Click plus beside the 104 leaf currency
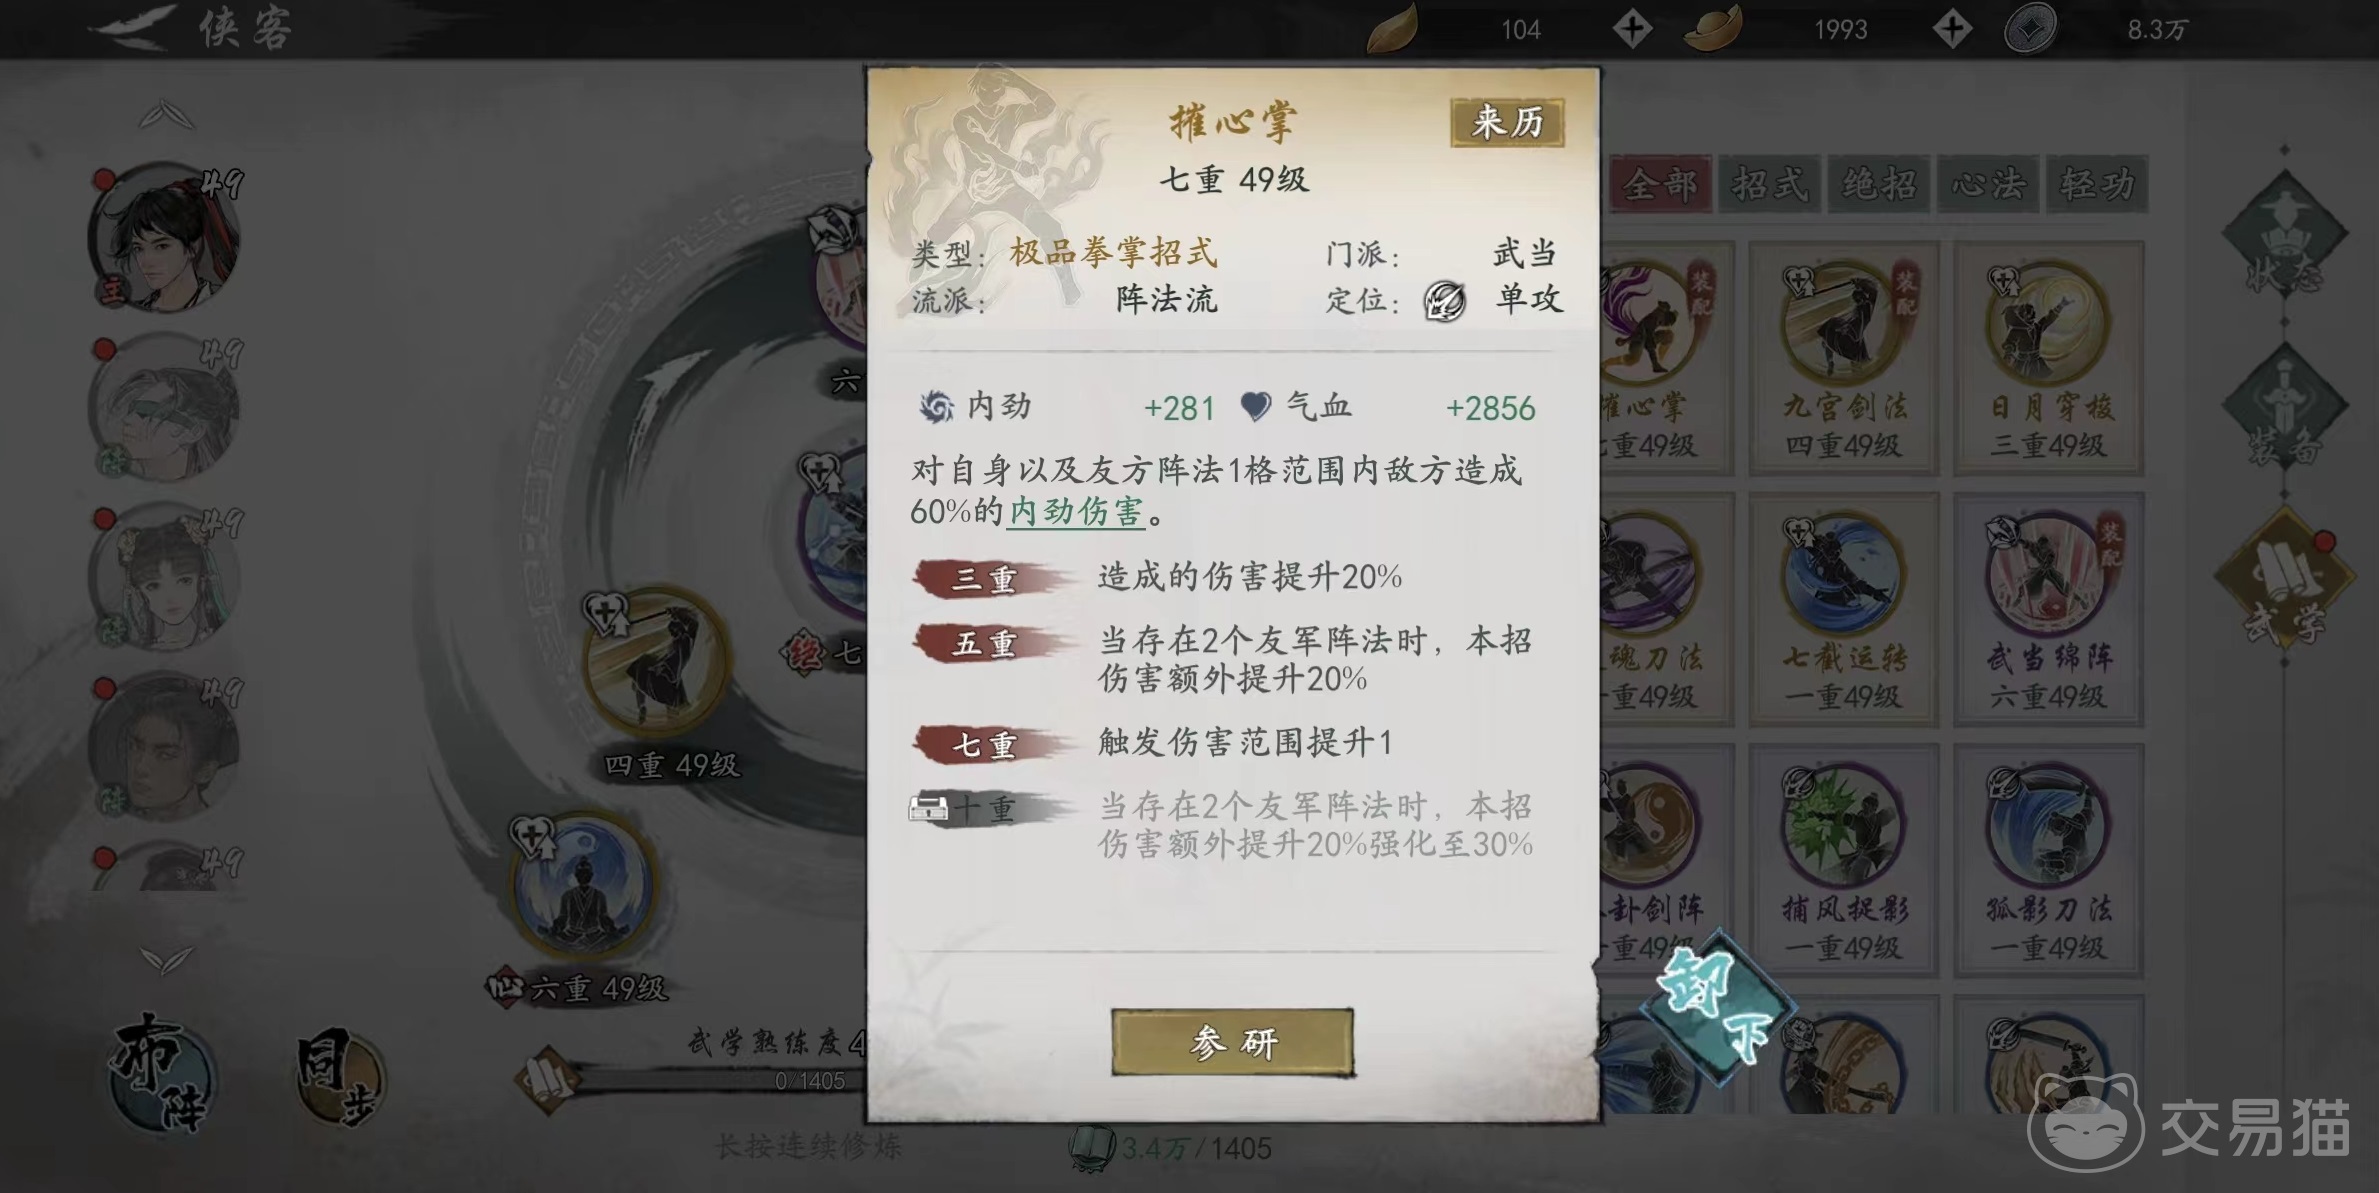The height and width of the screenshot is (1193, 2379). pyautogui.click(x=1633, y=28)
